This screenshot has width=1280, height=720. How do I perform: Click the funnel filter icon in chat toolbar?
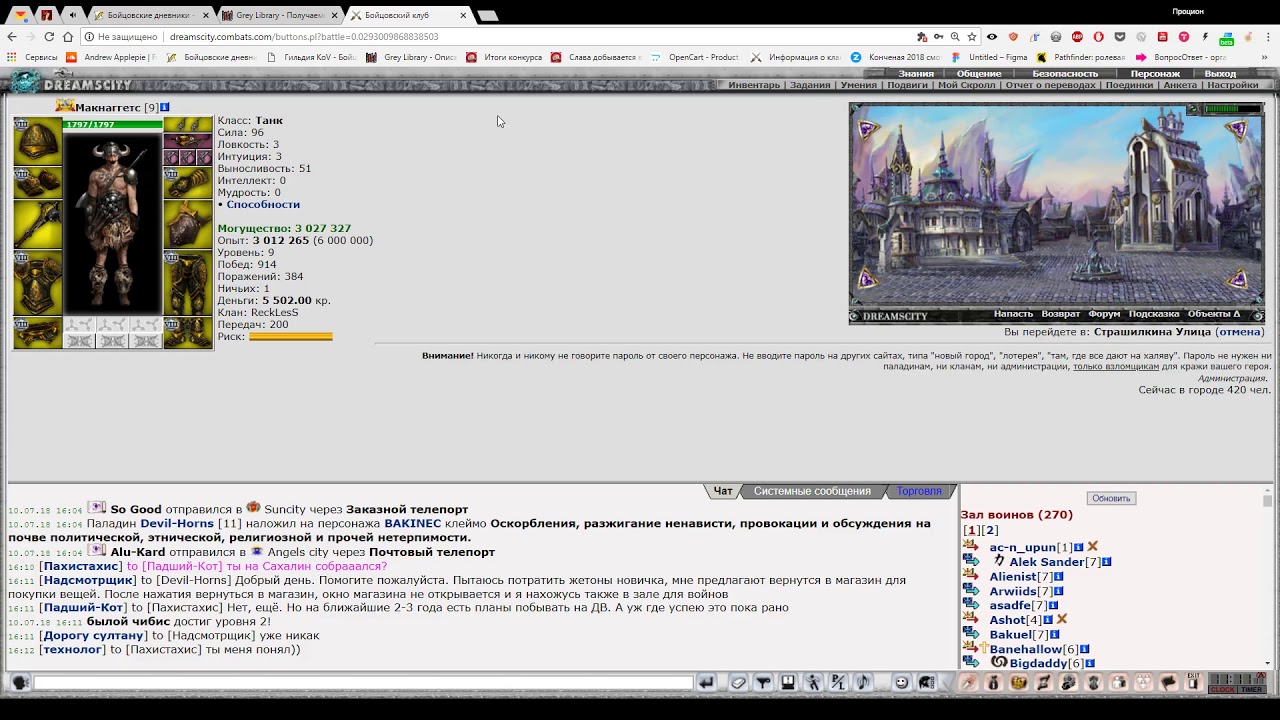coord(763,682)
